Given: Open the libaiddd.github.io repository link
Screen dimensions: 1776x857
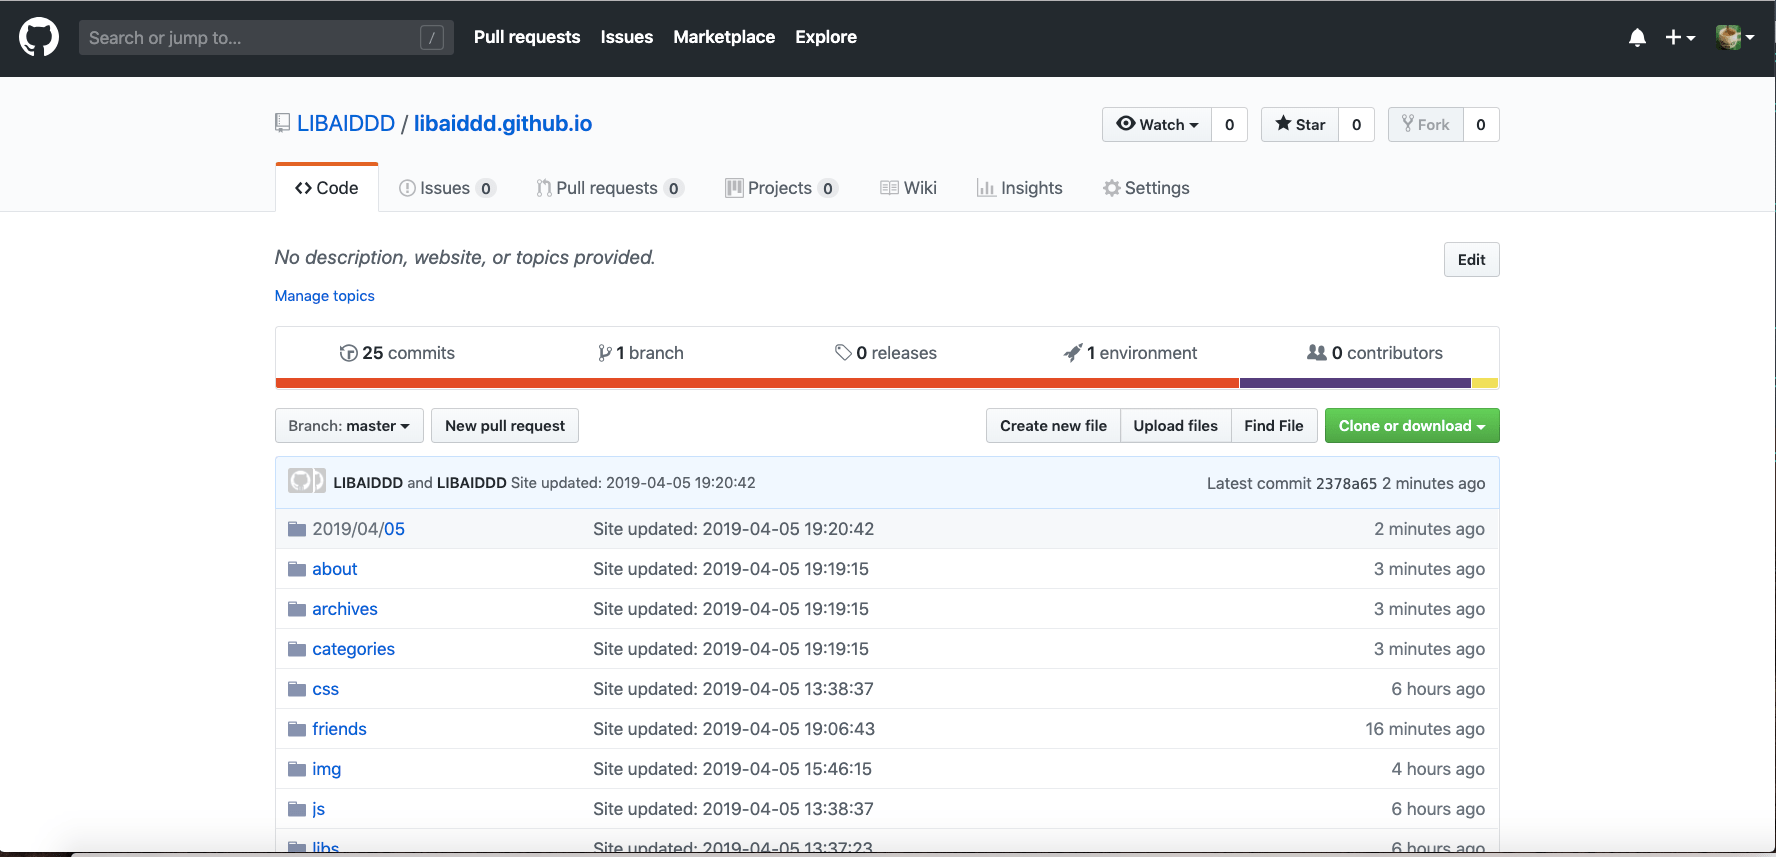Looking at the screenshot, I should [503, 123].
